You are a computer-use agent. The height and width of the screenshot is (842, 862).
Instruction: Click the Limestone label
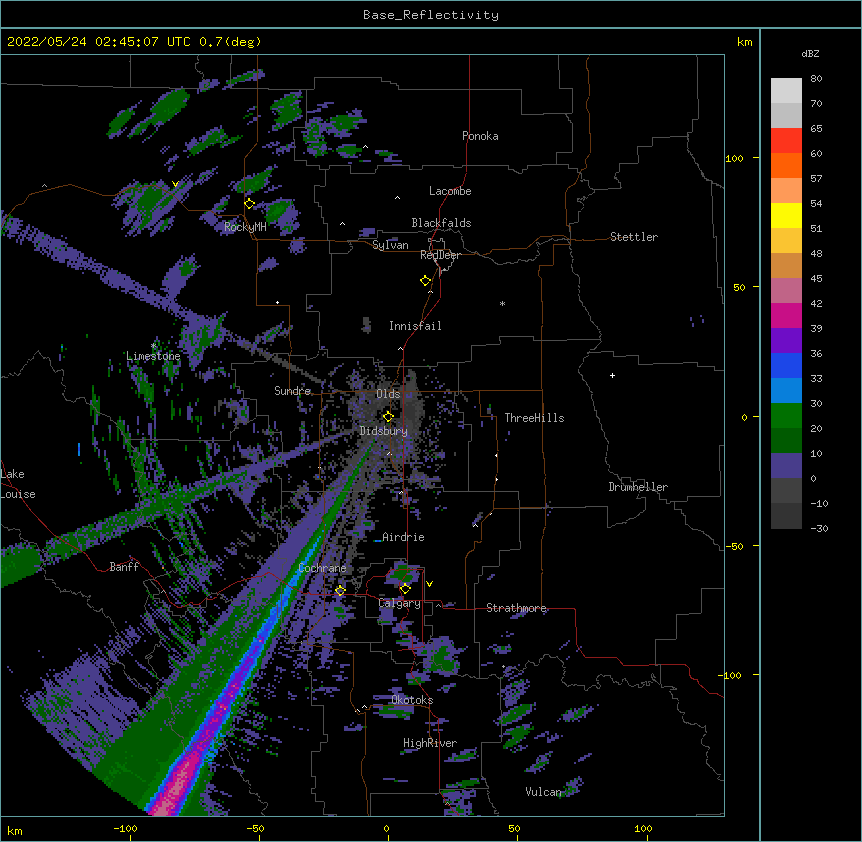tap(153, 356)
